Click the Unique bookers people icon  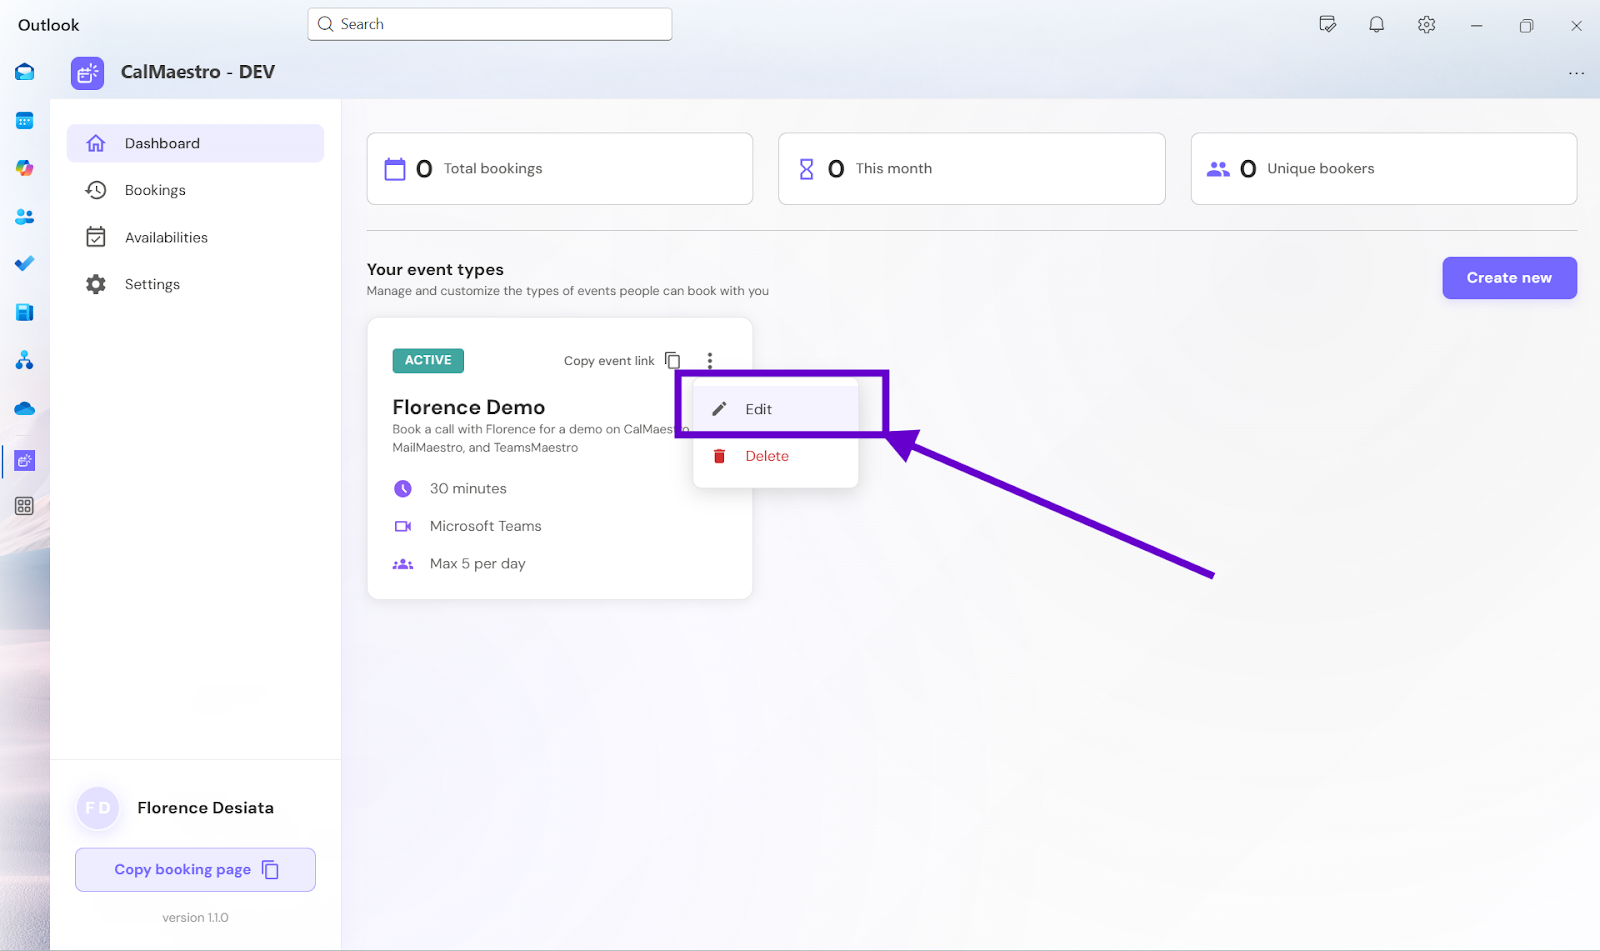pyautogui.click(x=1218, y=169)
